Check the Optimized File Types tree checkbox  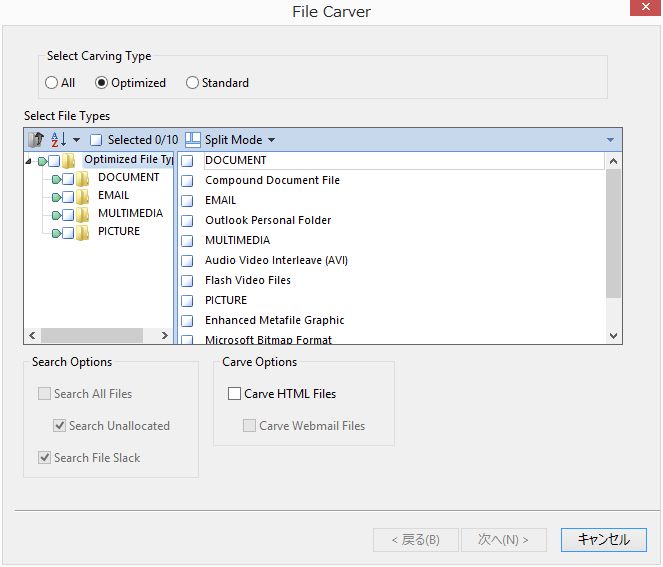click(x=54, y=161)
